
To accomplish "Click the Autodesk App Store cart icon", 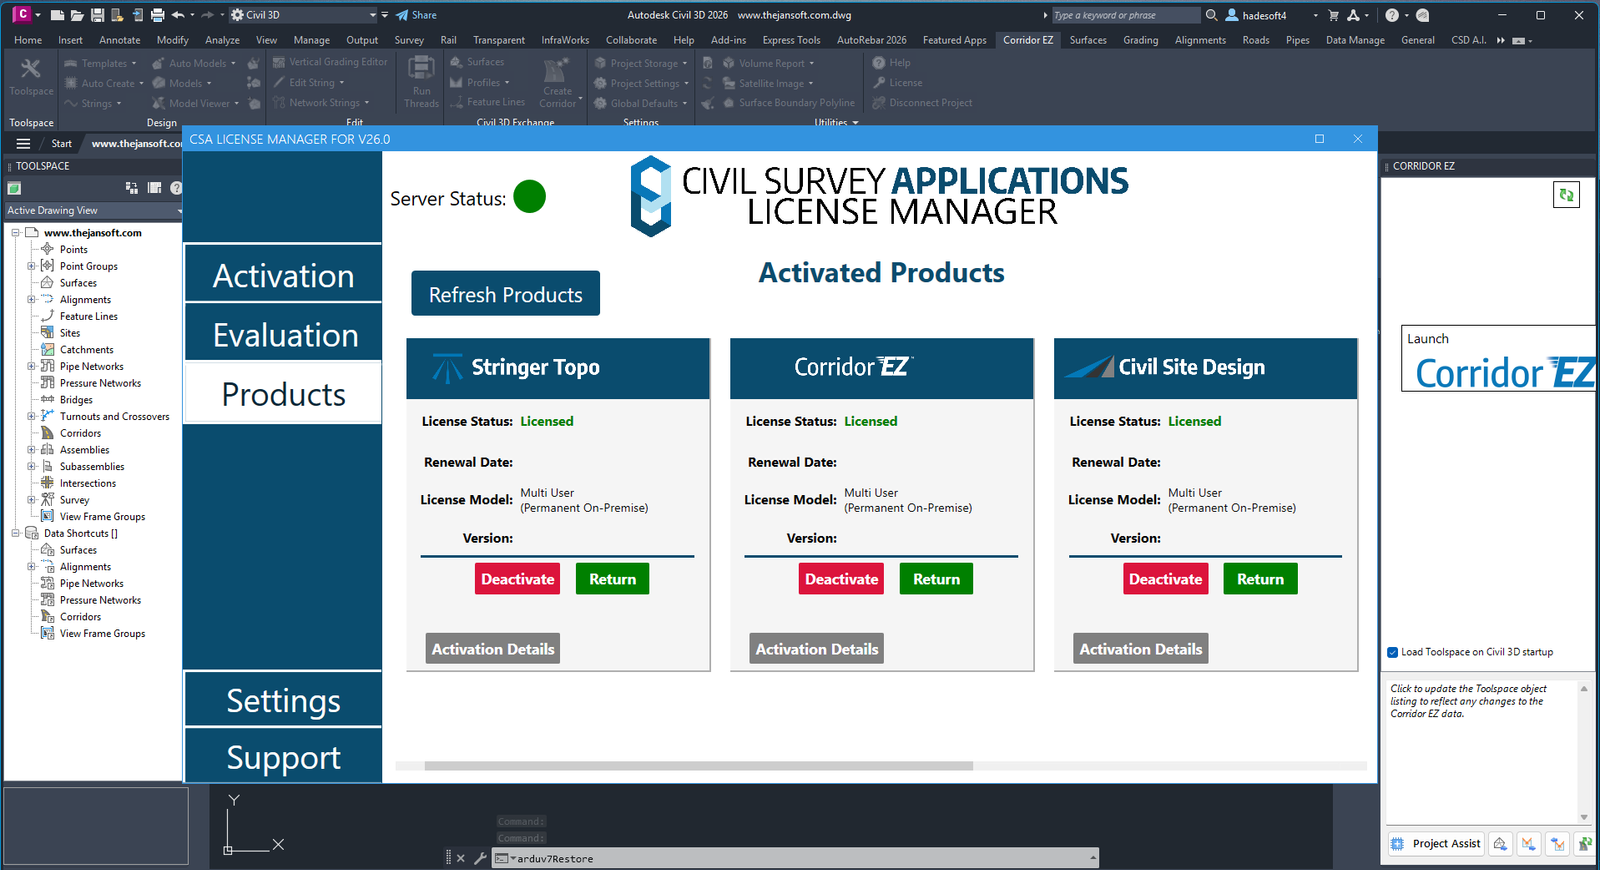I will click(x=1333, y=15).
